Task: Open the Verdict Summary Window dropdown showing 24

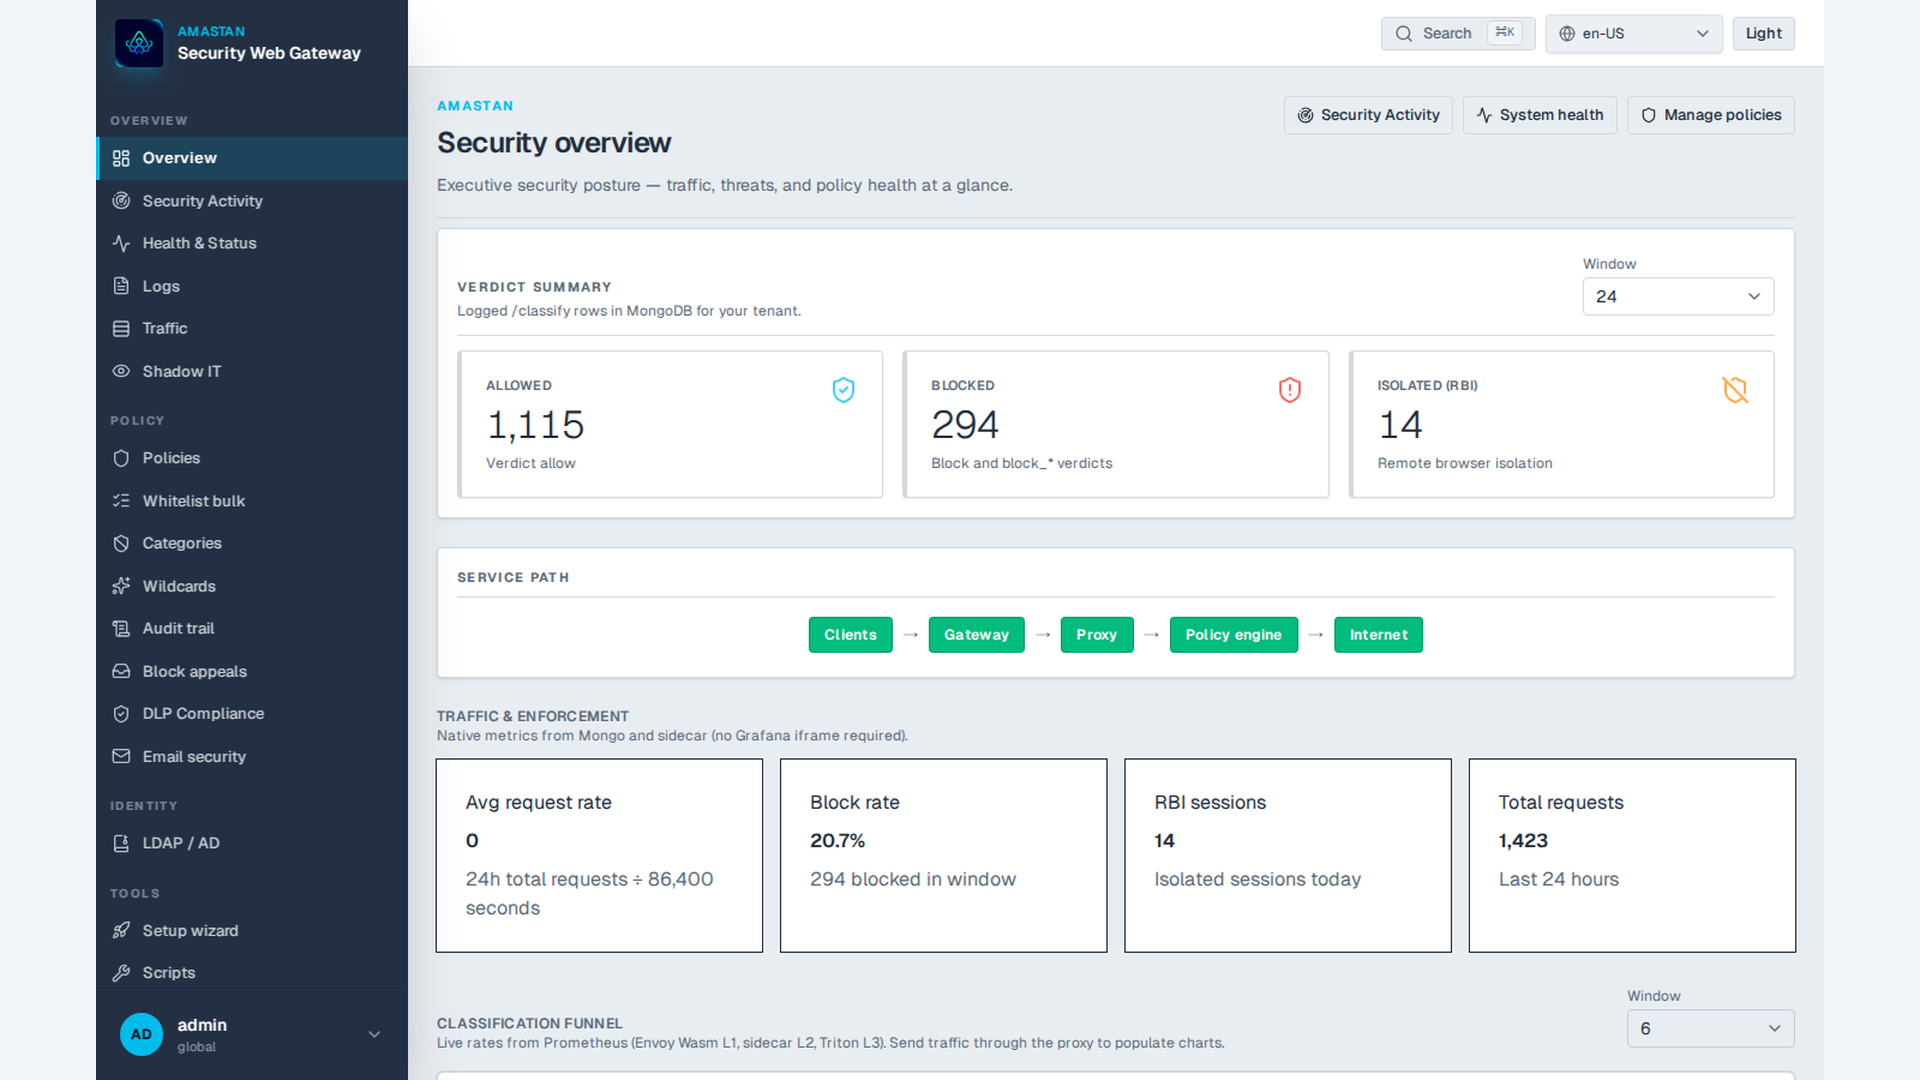Action: tap(1678, 296)
